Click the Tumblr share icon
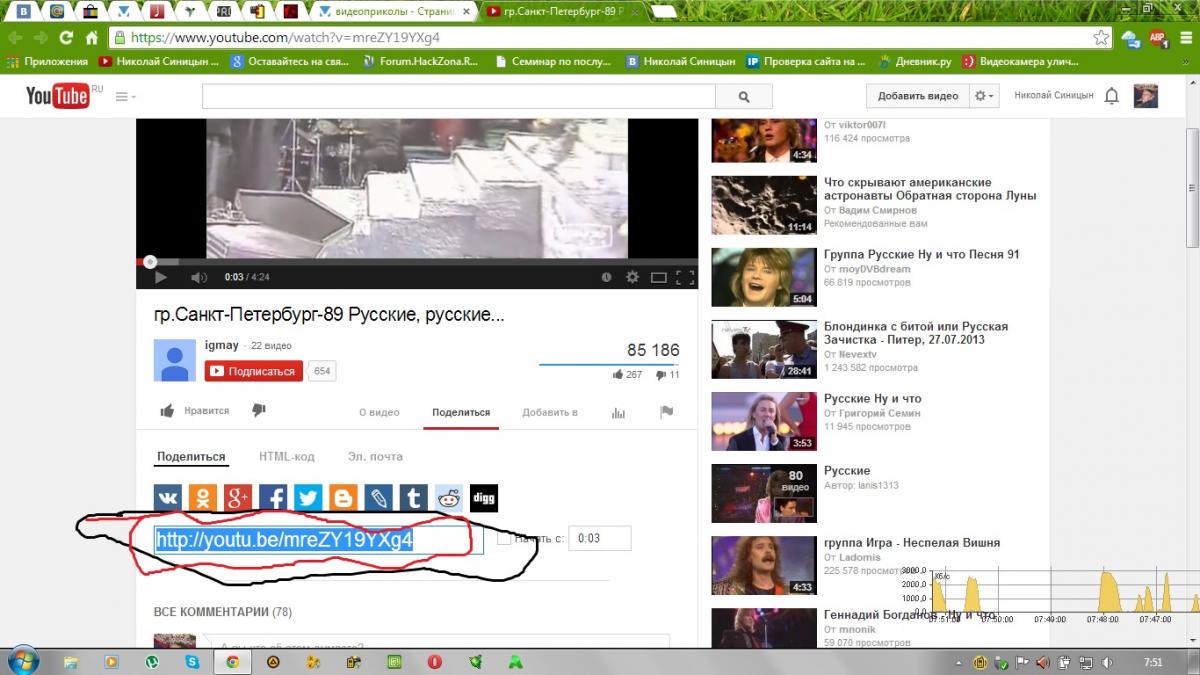The height and width of the screenshot is (675, 1200). coord(413,498)
